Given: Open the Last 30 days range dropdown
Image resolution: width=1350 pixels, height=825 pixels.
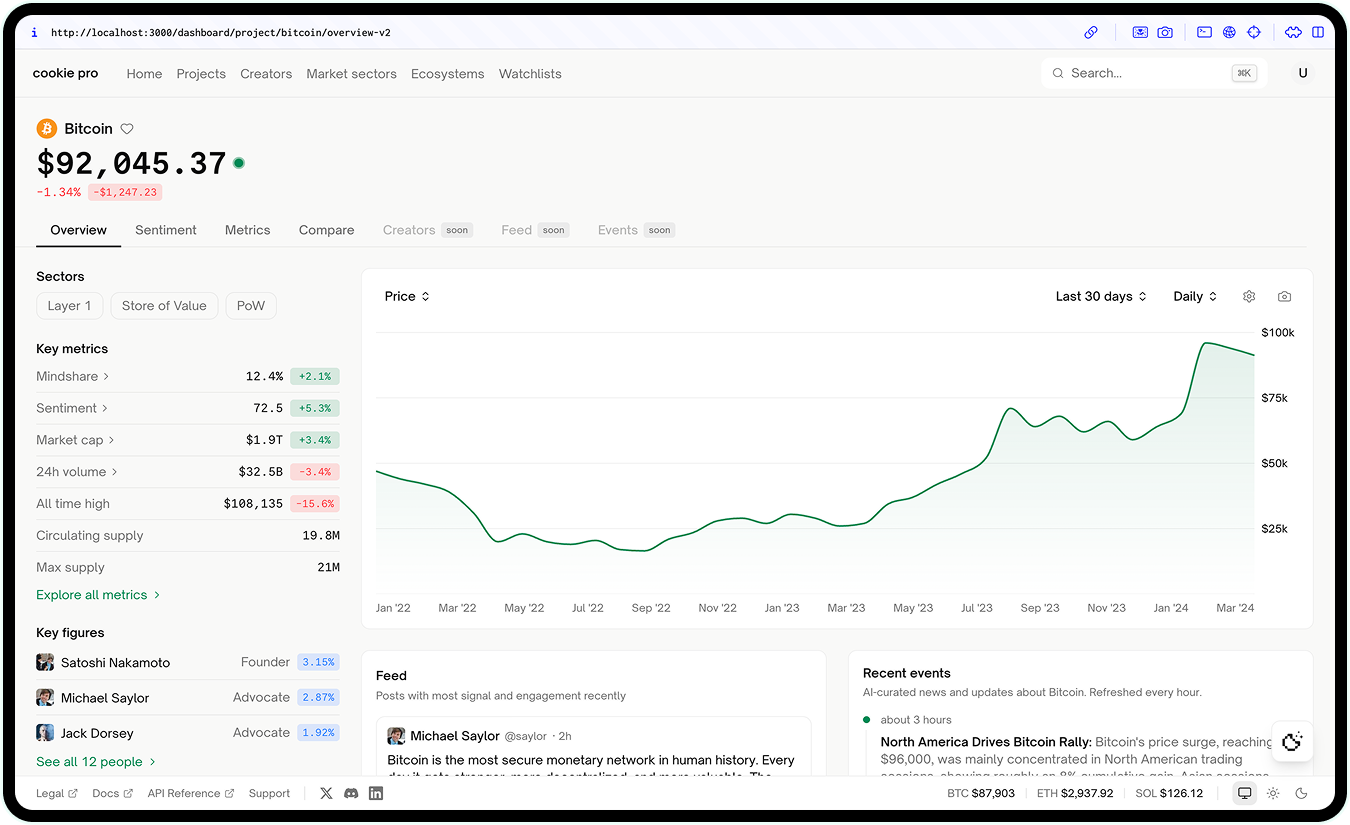Looking at the screenshot, I should click(1101, 296).
